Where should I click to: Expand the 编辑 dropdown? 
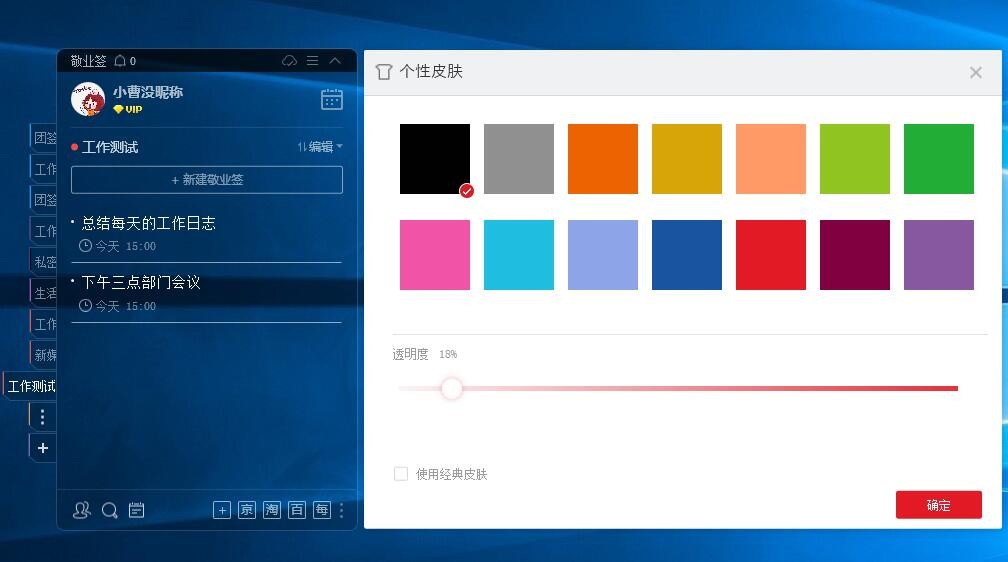(320, 147)
